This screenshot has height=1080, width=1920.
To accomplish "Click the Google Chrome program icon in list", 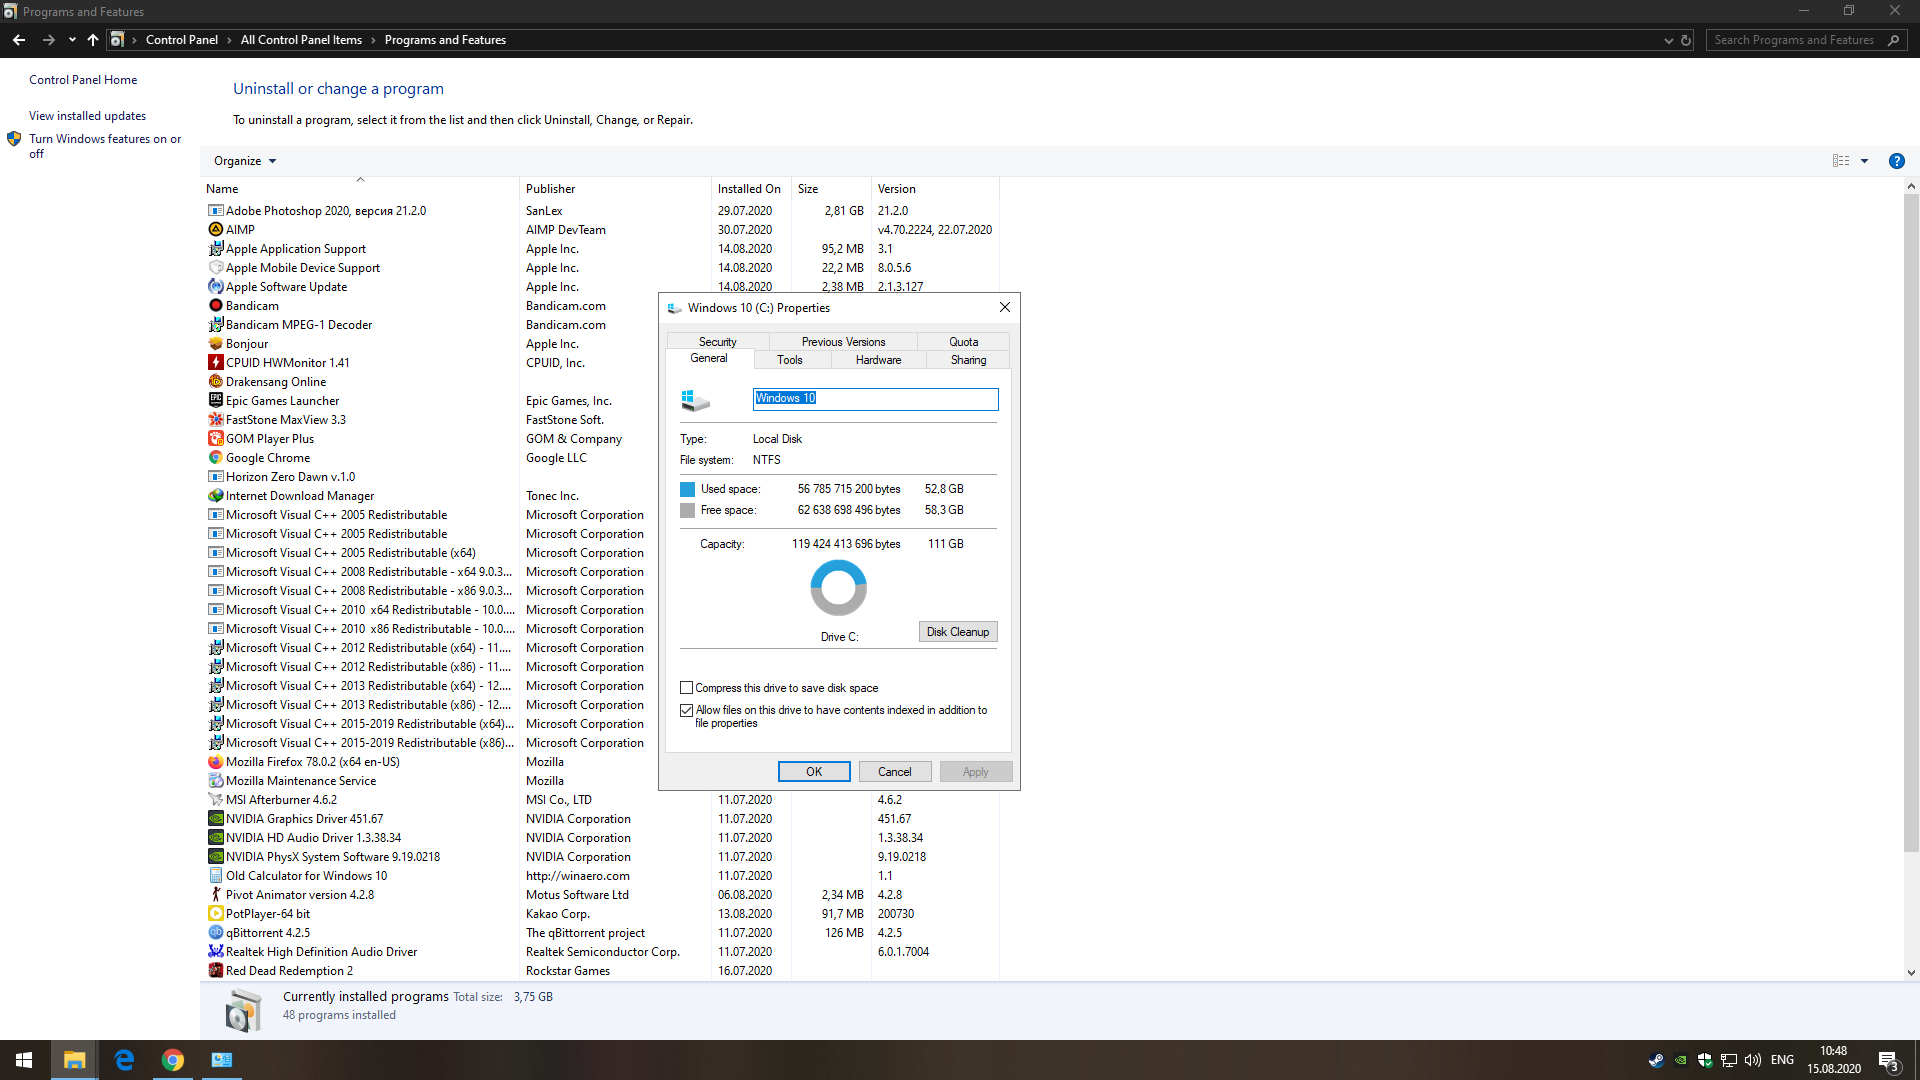I will point(215,458).
